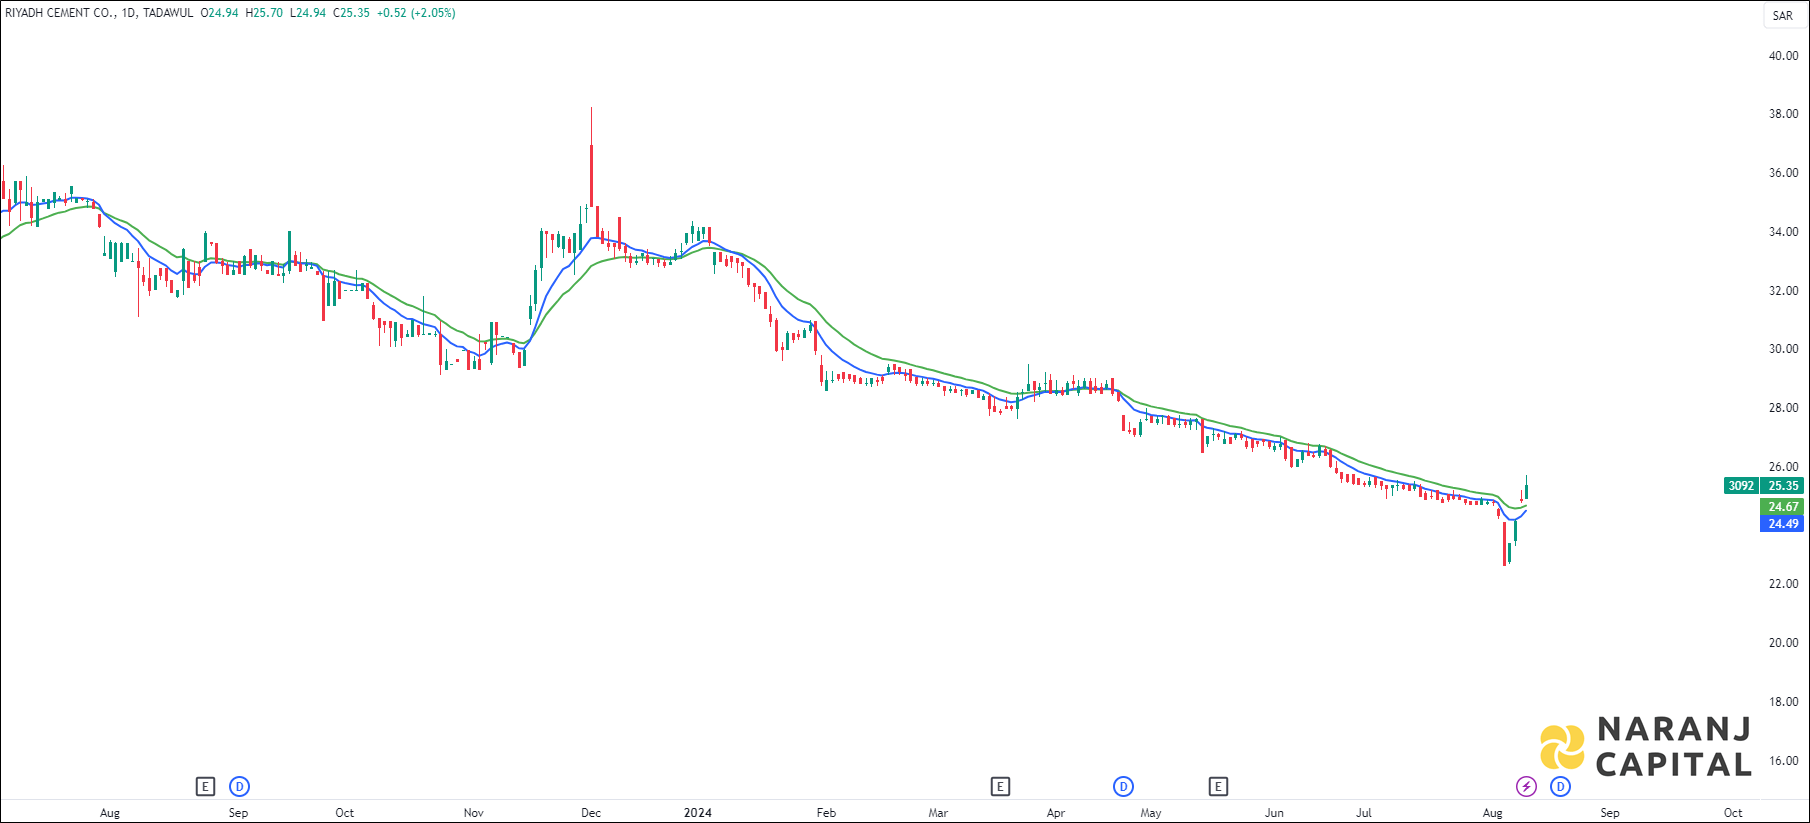Click the purple lightning event marker
The image size is (1810, 823).
(1526, 787)
